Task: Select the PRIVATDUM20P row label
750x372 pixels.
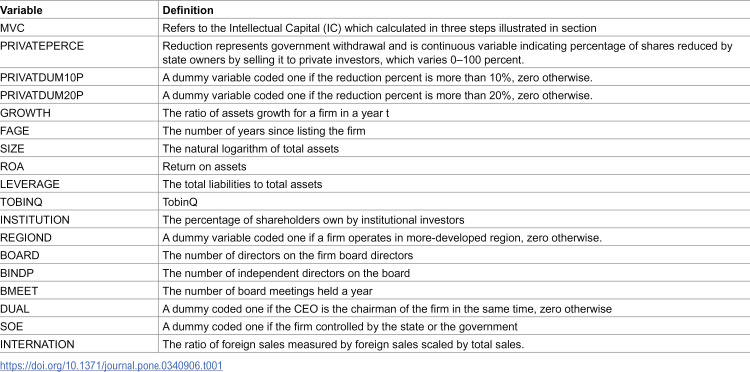Action: point(42,95)
